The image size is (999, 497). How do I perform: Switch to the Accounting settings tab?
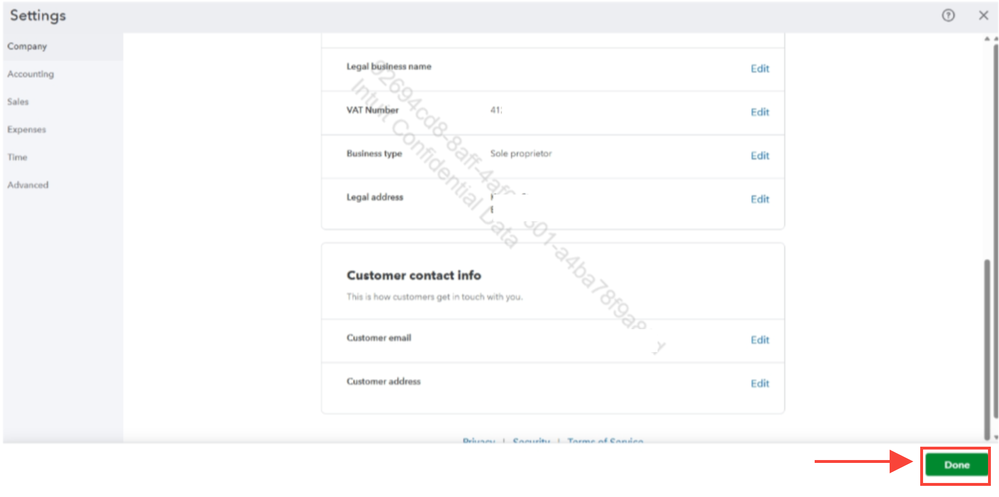63,74
